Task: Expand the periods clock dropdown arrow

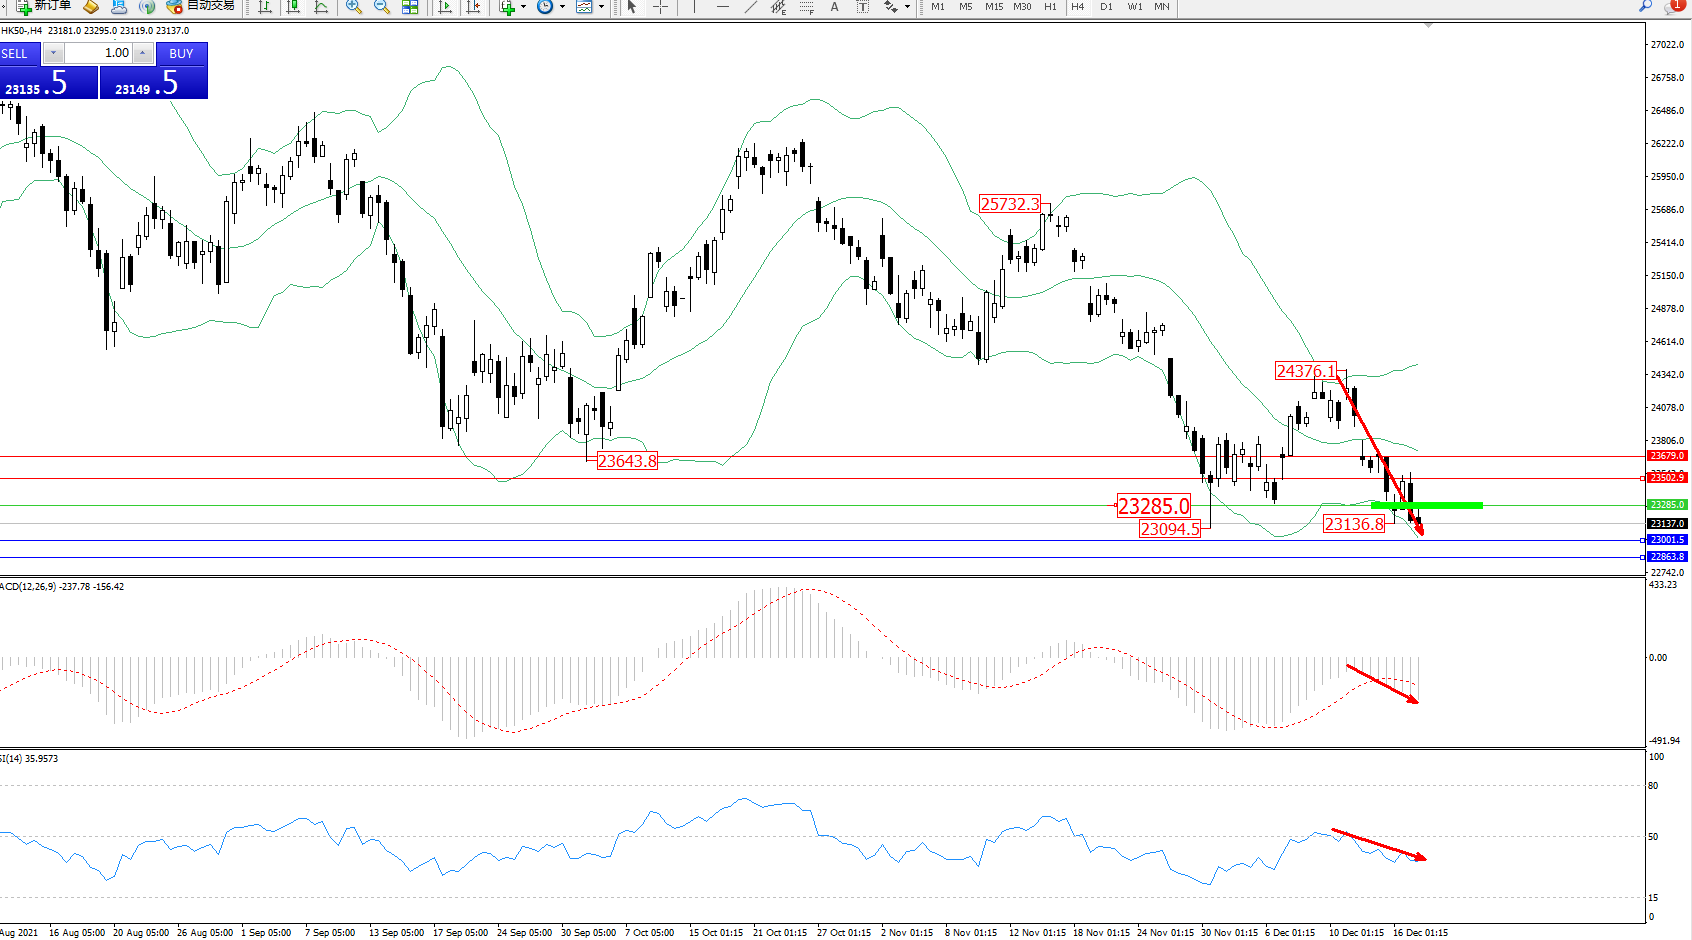Action: tap(562, 7)
